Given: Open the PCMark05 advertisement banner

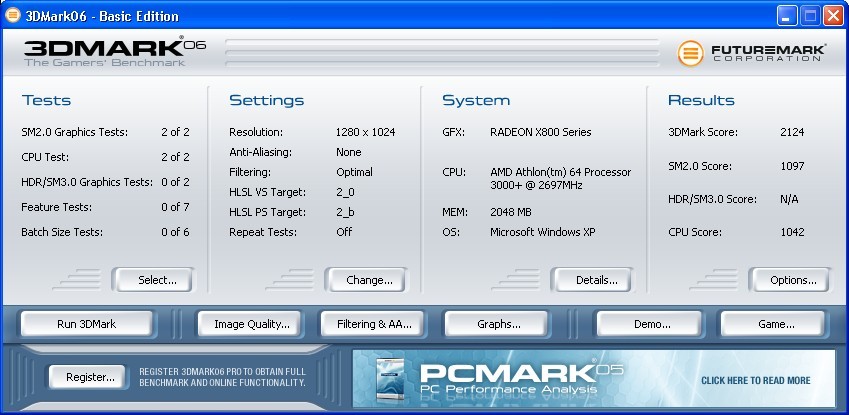Looking at the screenshot, I should pyautogui.click(x=594, y=378).
